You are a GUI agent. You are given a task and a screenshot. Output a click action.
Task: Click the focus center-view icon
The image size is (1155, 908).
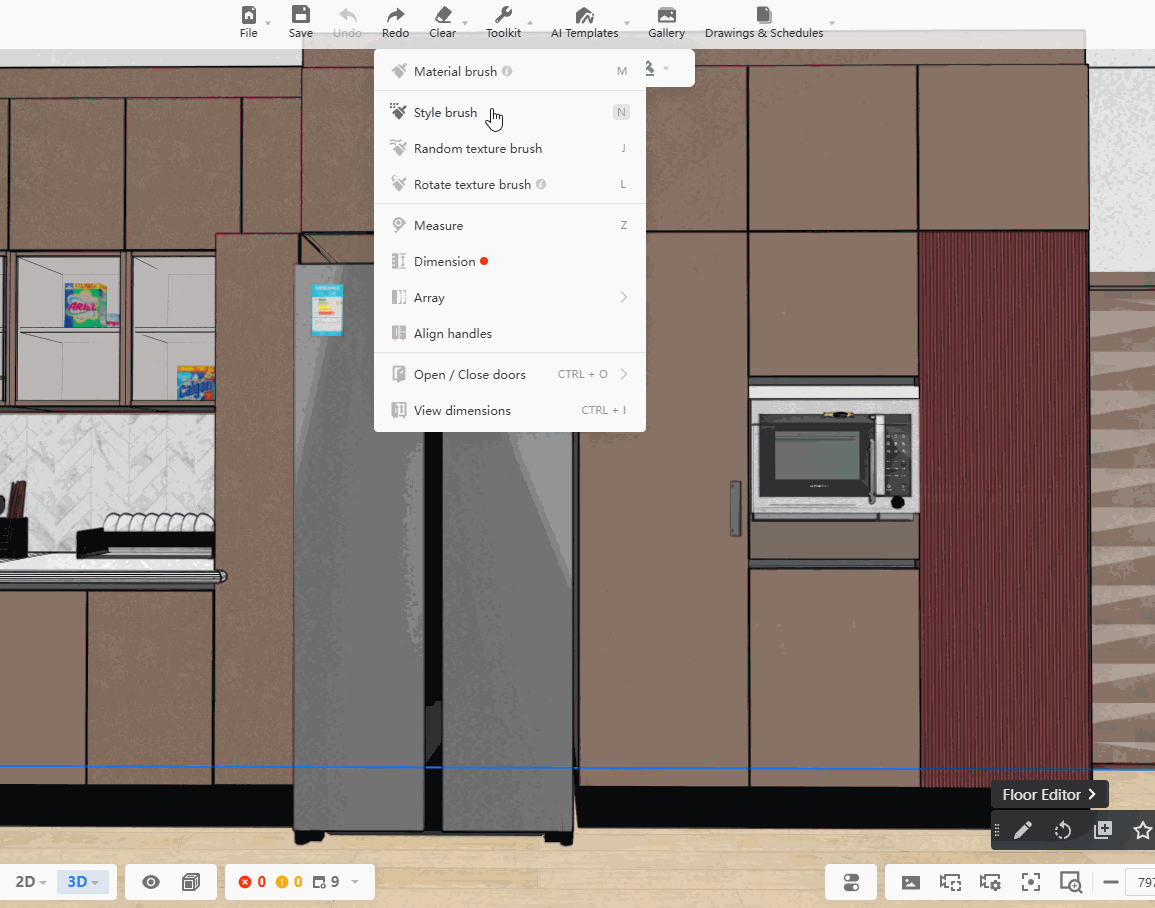[1030, 882]
